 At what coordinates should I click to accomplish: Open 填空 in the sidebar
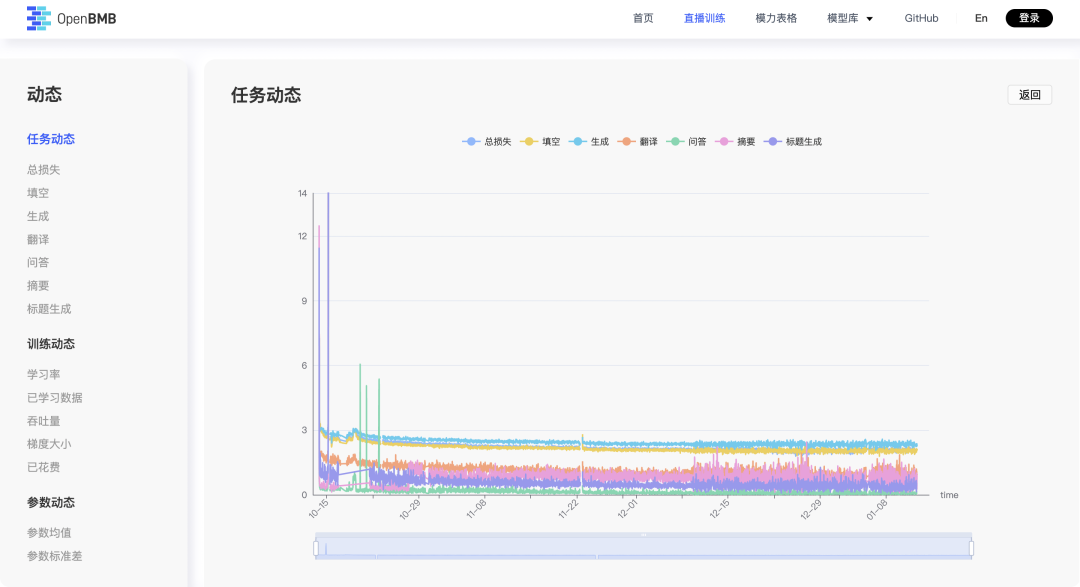coord(38,193)
